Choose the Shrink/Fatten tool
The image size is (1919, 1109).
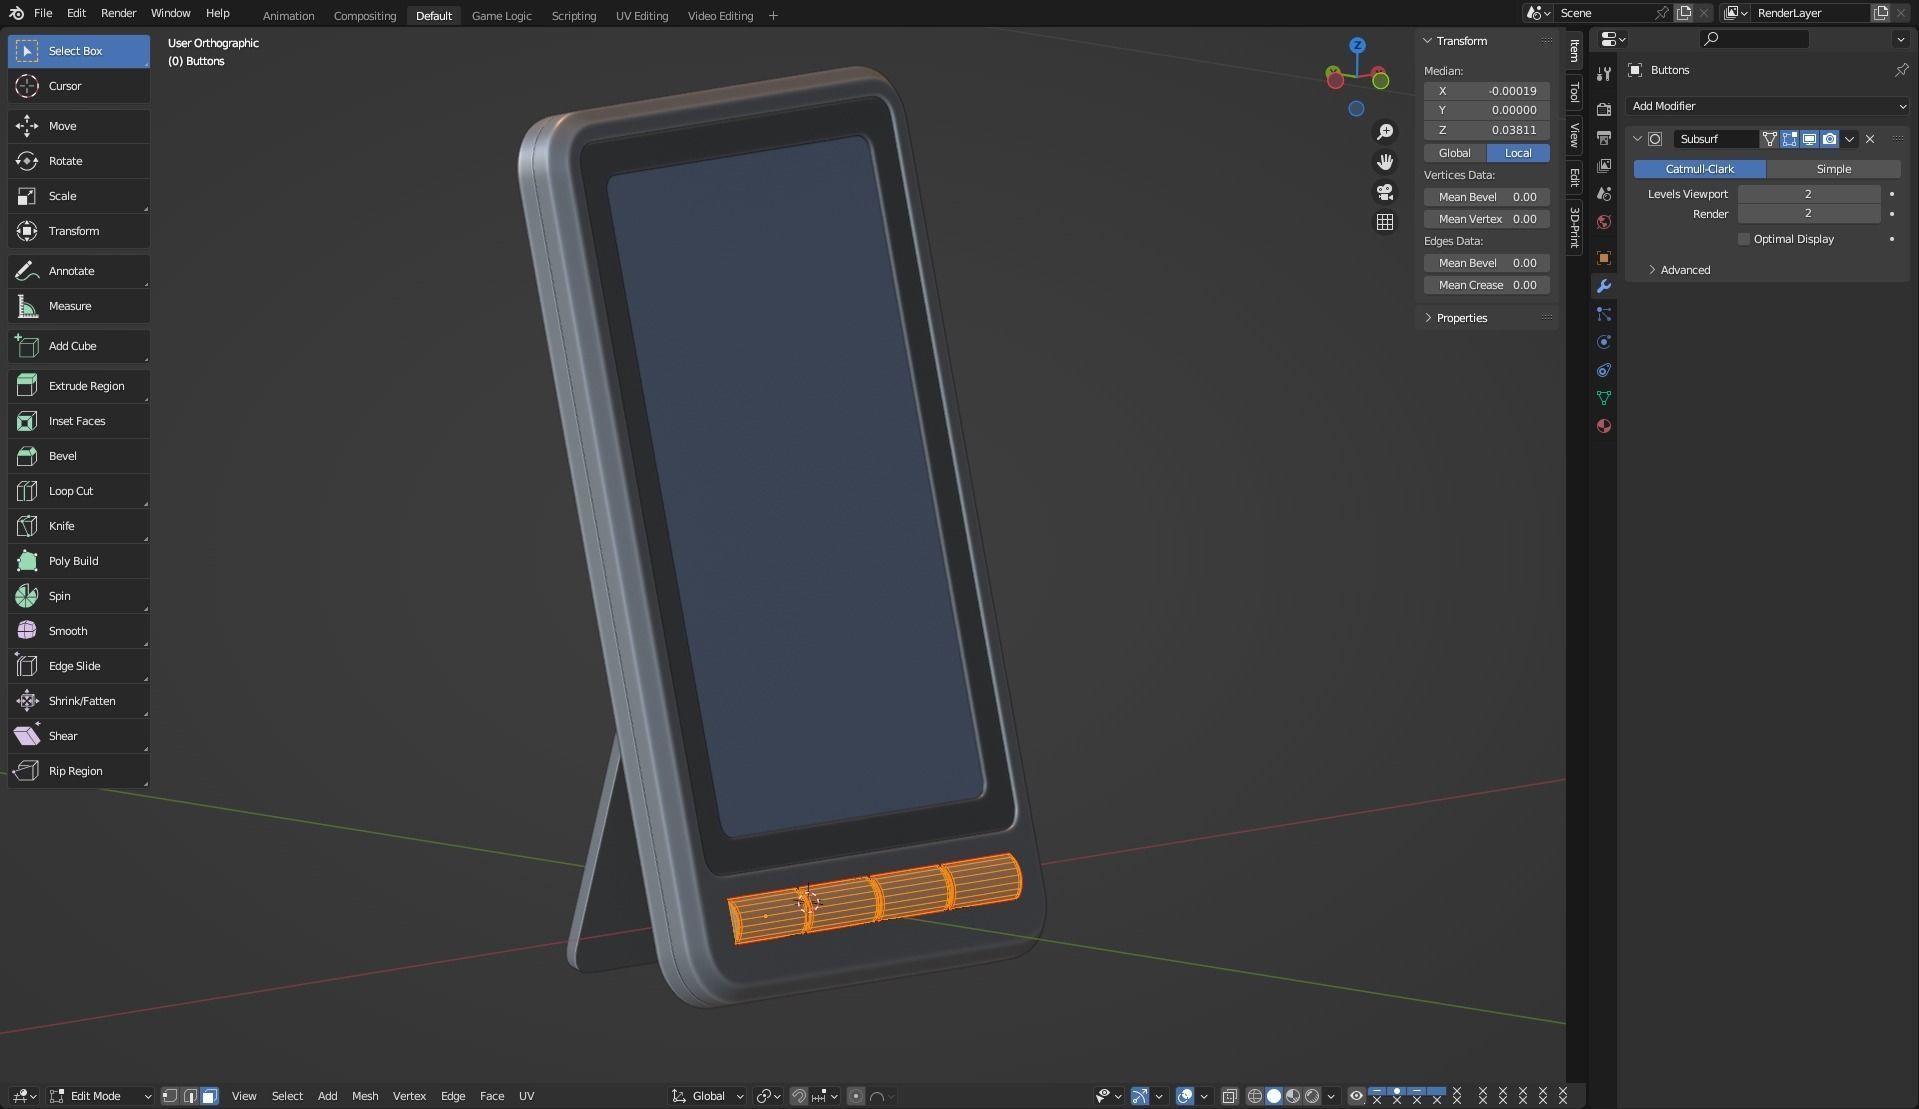point(79,701)
